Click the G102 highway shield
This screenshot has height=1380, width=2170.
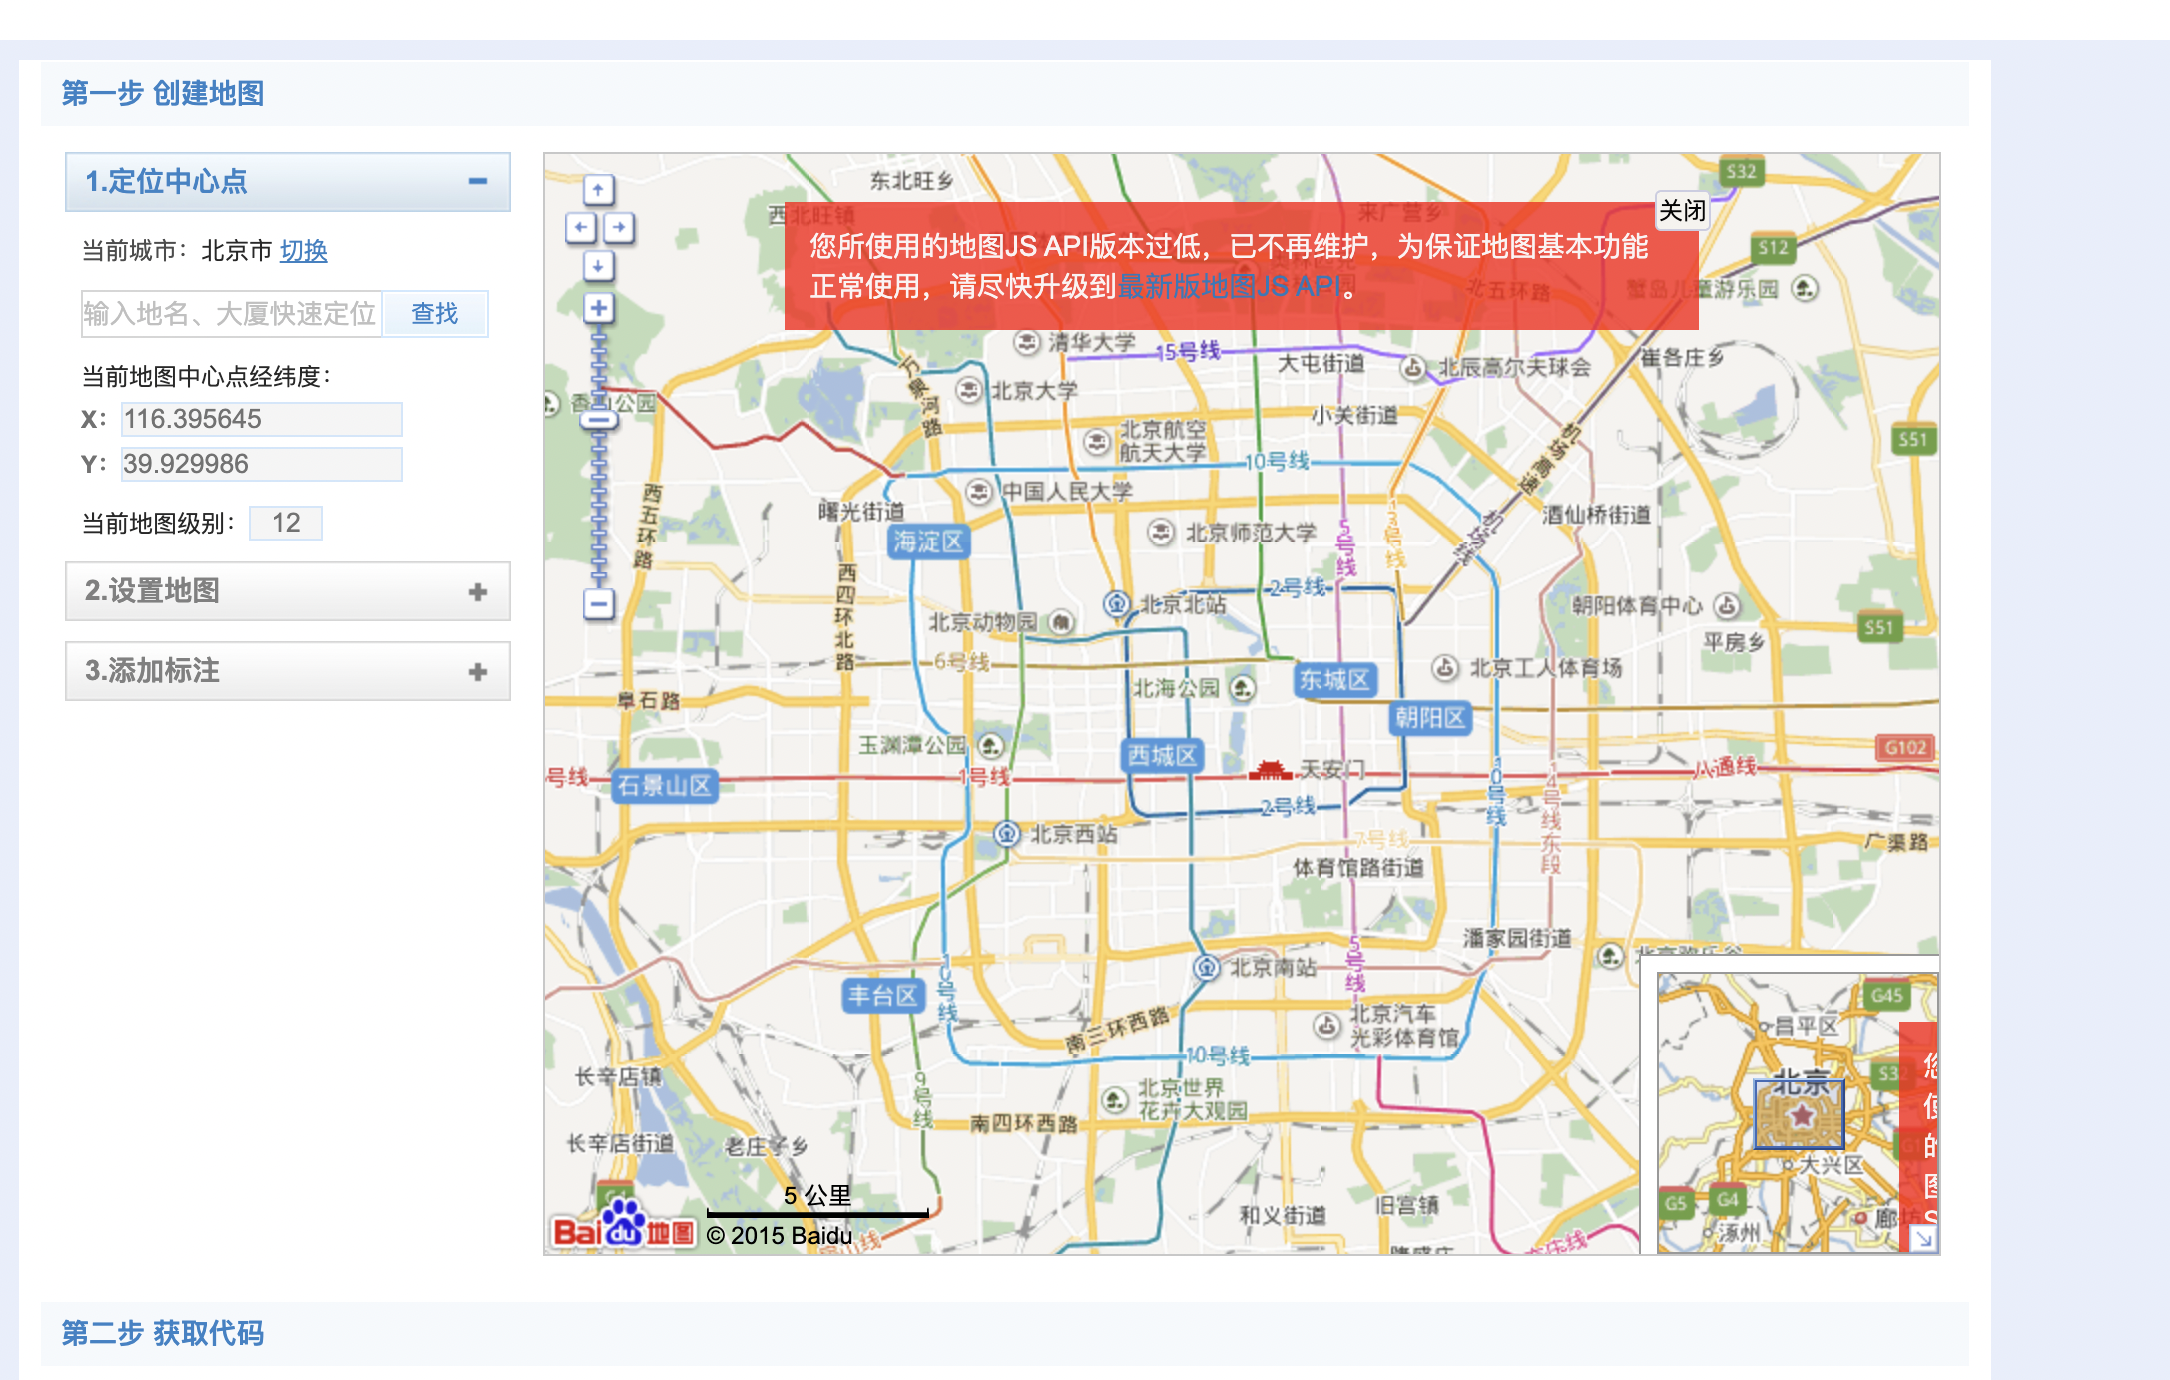pyautogui.click(x=1905, y=748)
